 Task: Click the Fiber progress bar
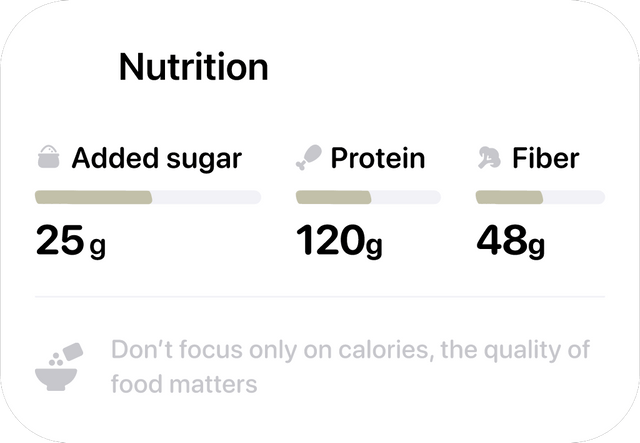(540, 197)
